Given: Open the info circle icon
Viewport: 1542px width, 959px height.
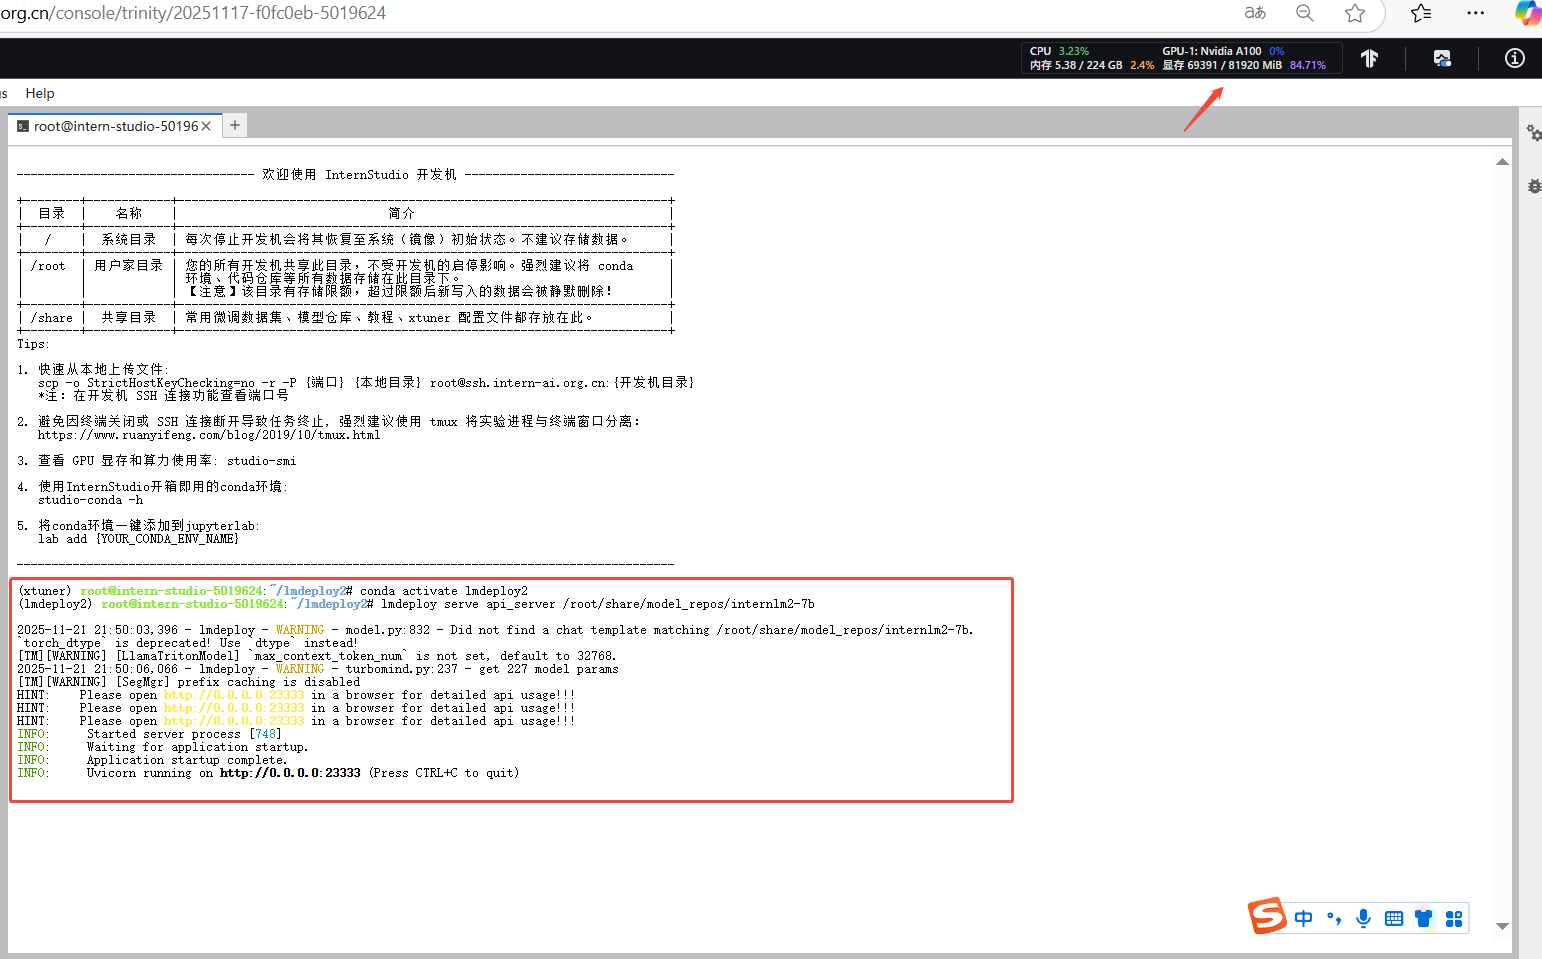Looking at the screenshot, I should click(x=1515, y=58).
